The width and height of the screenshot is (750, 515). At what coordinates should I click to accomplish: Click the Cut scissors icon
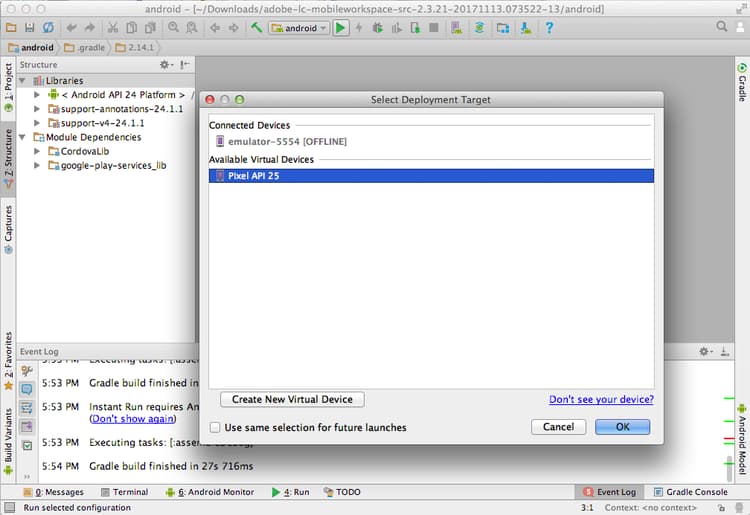tap(113, 28)
